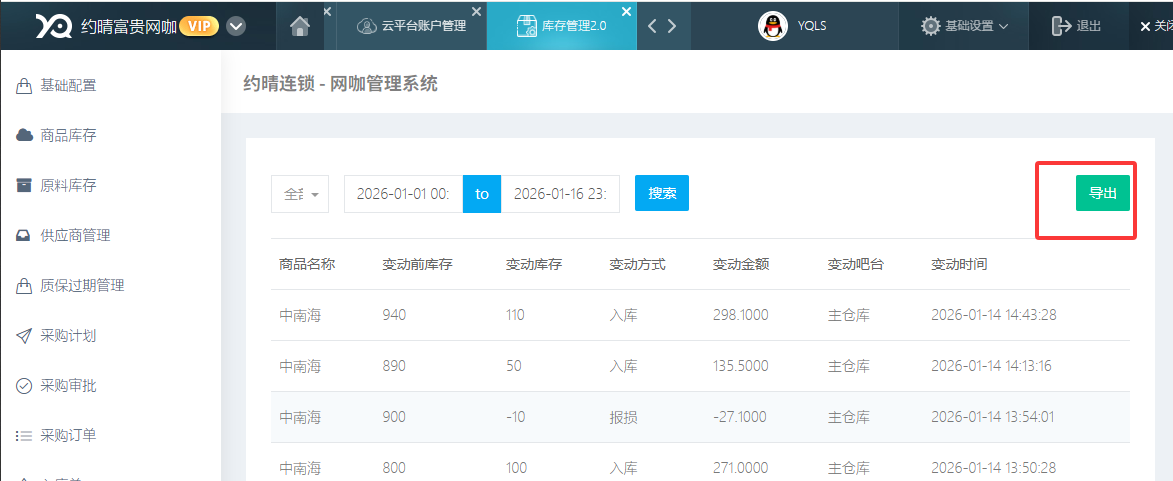Viewport: 1173px width, 481px height.
Task: Switch to the 库存管理2.0 tab
Action: click(x=562, y=25)
